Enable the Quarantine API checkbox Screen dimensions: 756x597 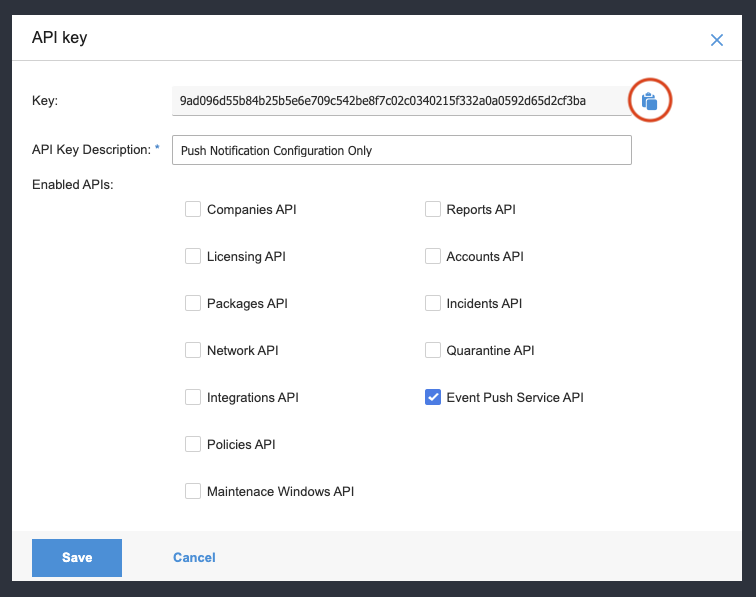pyautogui.click(x=433, y=351)
